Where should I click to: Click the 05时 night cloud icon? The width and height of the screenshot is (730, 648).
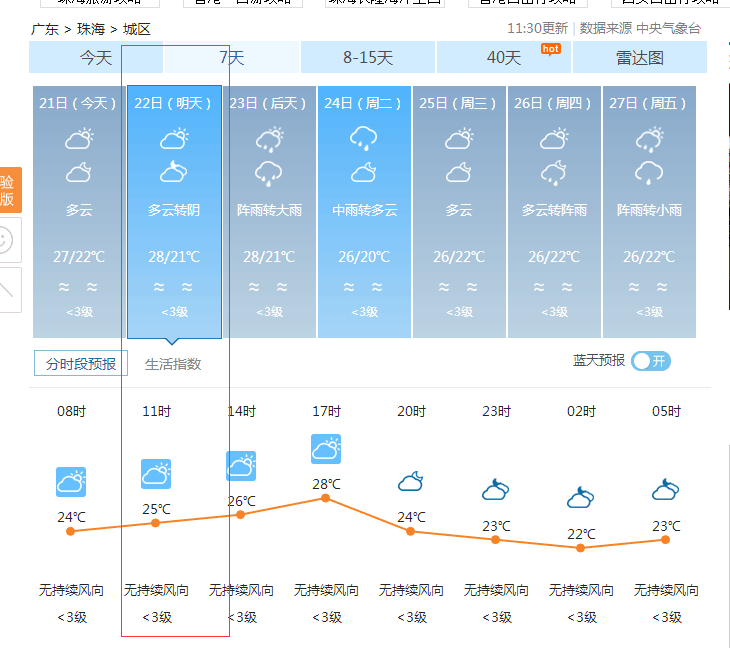pyautogui.click(x=666, y=490)
